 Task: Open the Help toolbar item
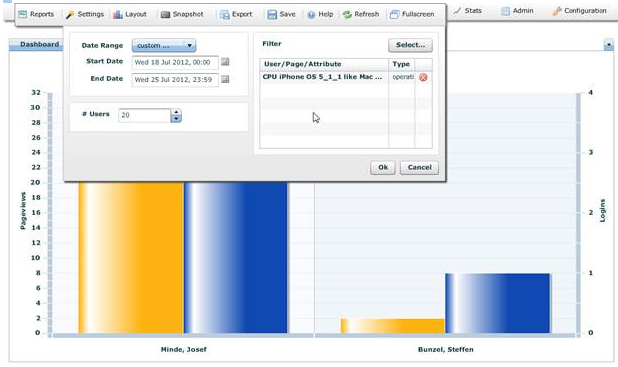click(x=320, y=14)
